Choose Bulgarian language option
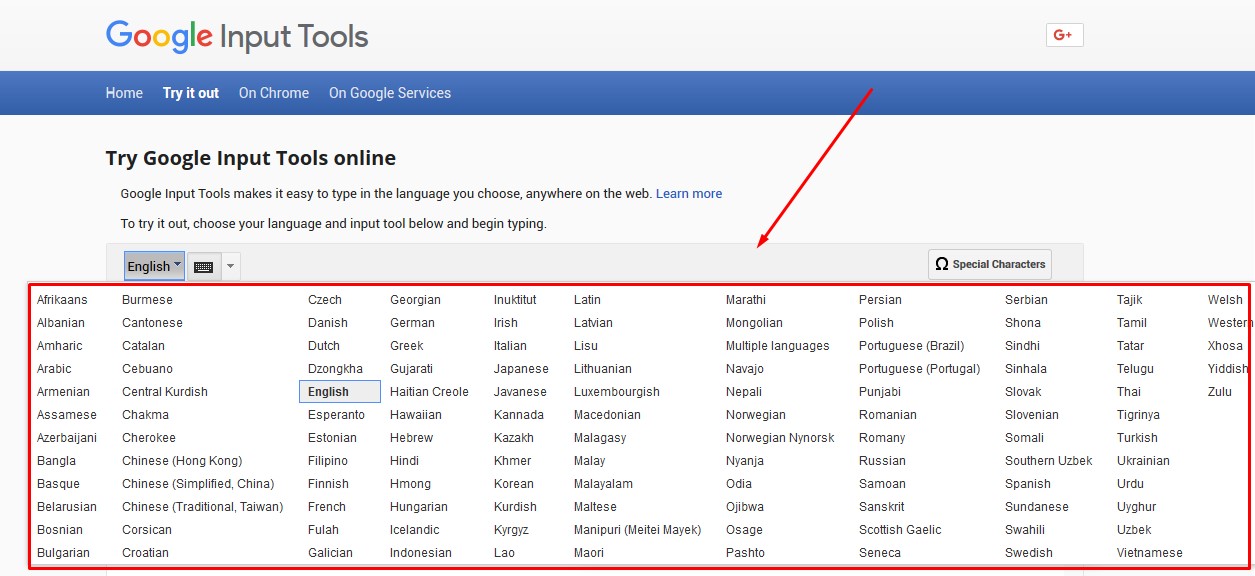The height and width of the screenshot is (576, 1255). pos(63,553)
